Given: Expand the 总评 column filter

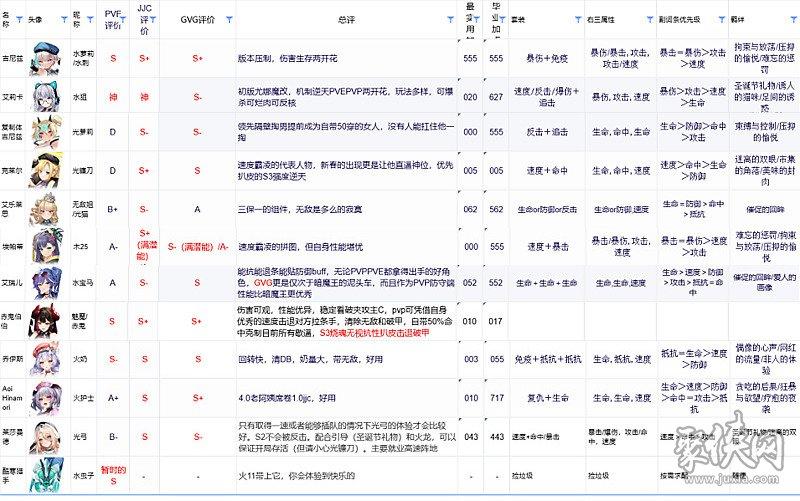Looking at the screenshot, I should (456, 20).
